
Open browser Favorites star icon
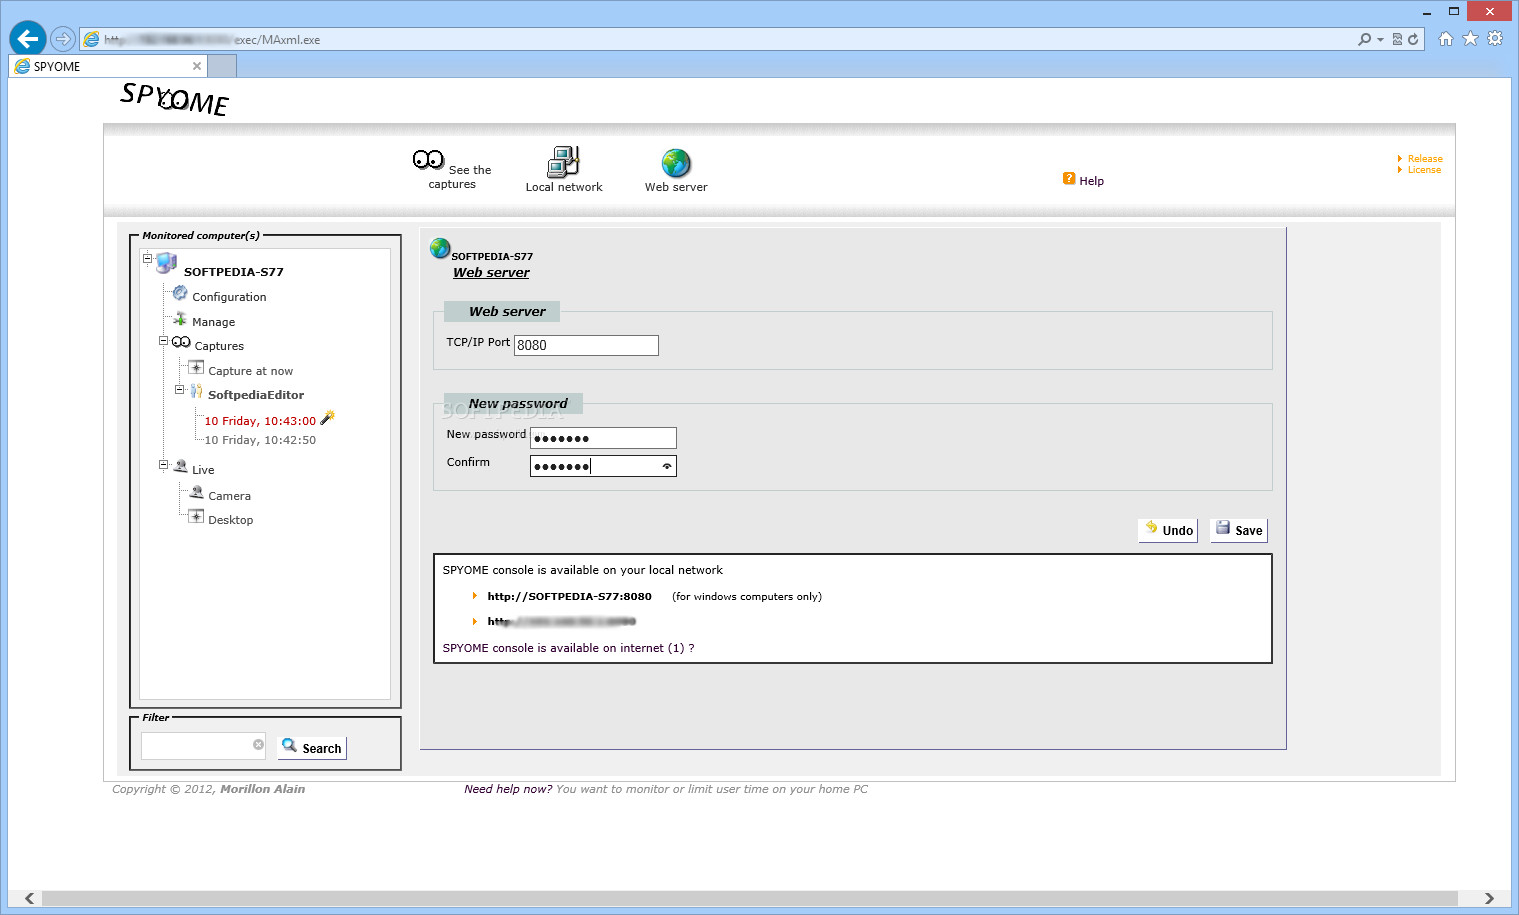pos(1470,39)
